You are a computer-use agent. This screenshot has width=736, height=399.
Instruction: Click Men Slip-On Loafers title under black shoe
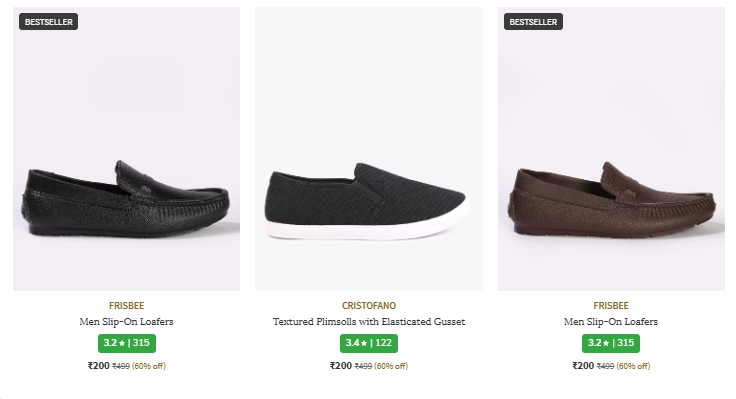point(126,322)
